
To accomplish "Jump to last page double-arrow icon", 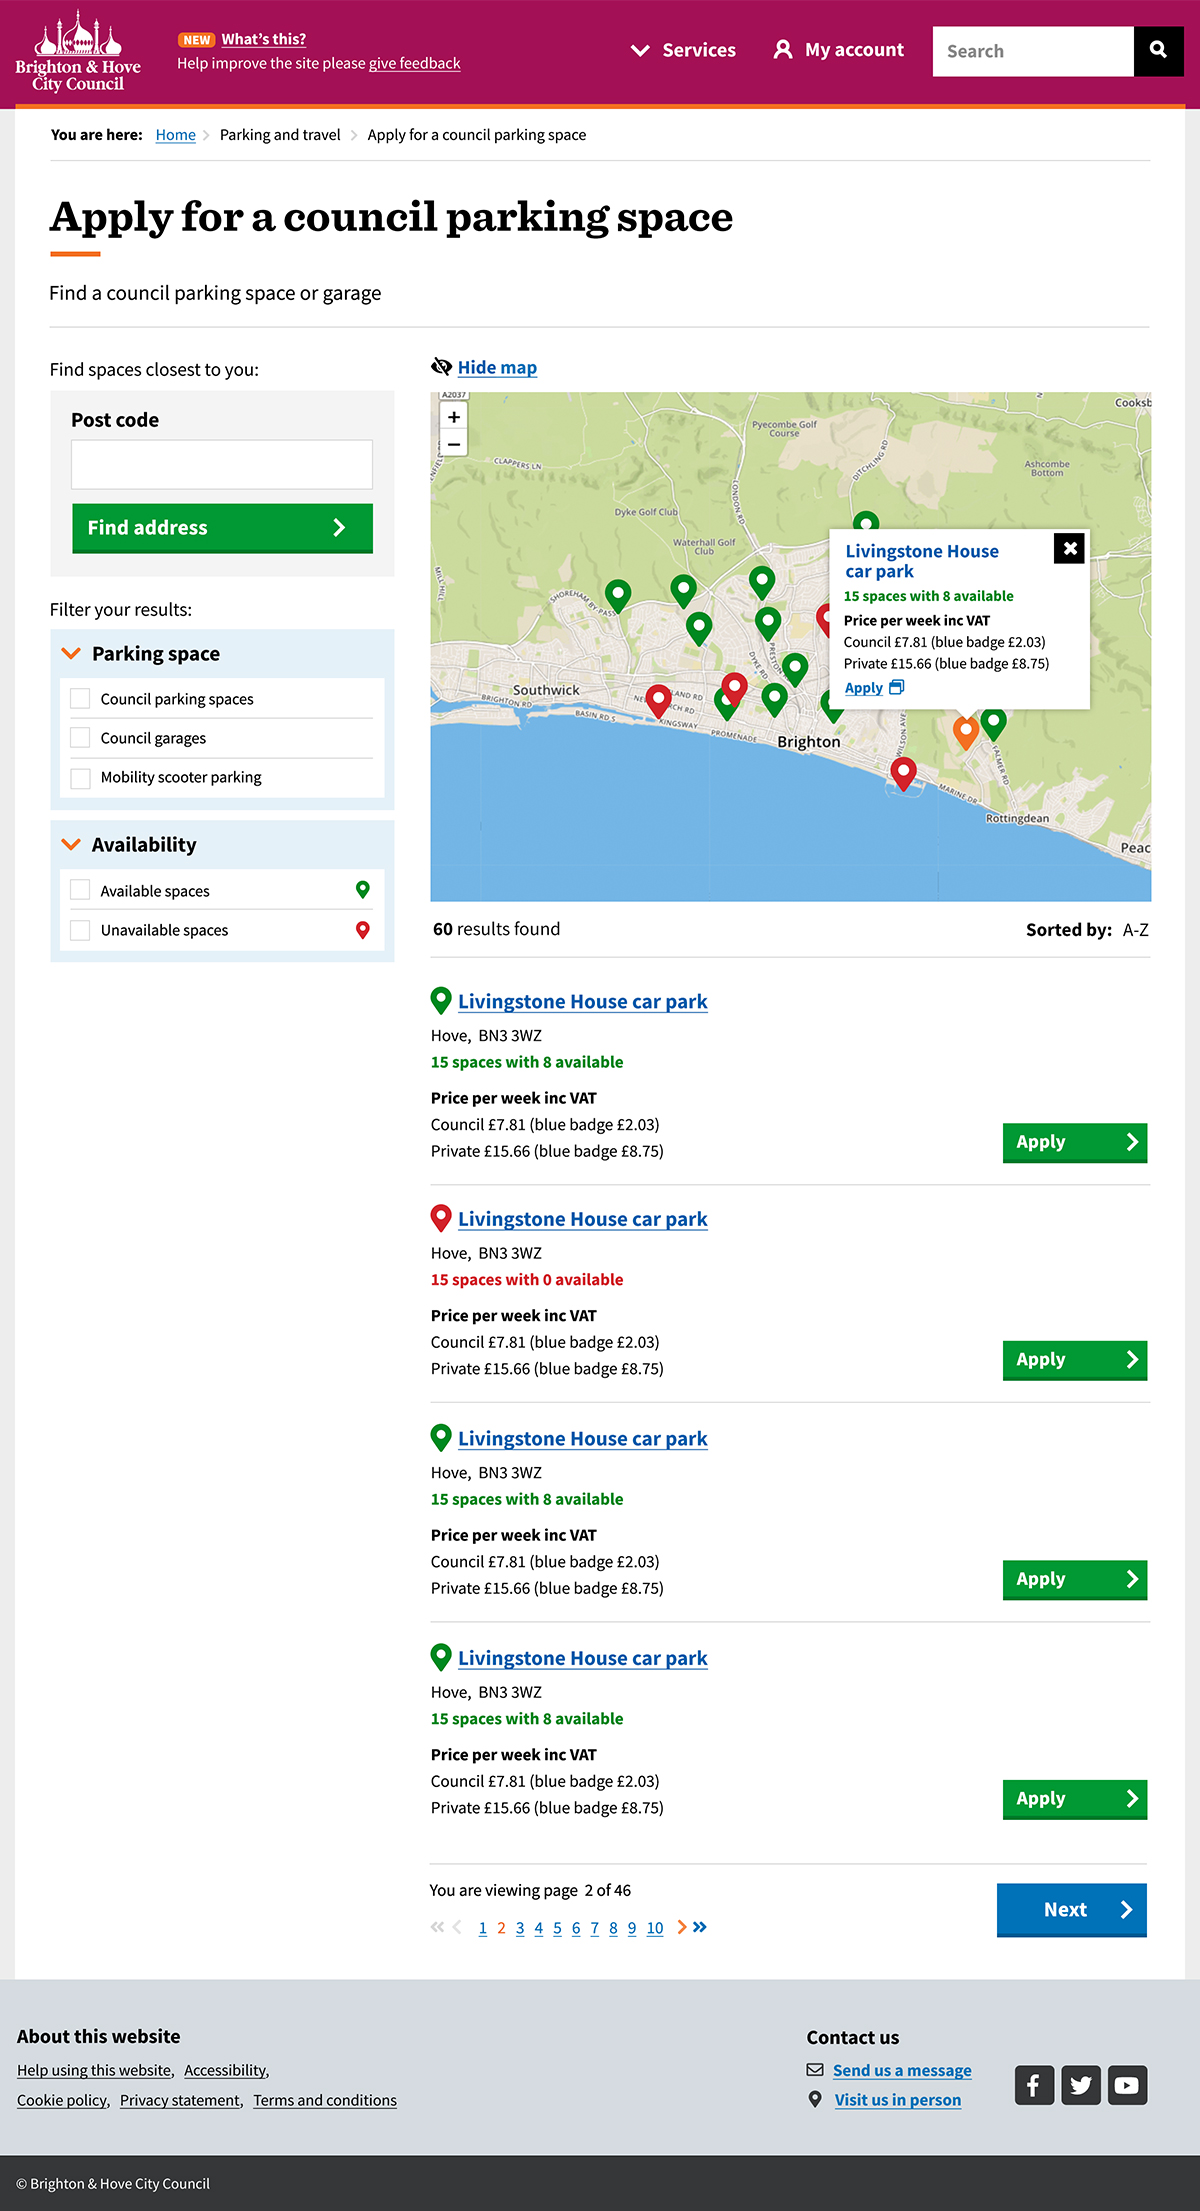I will [700, 1927].
